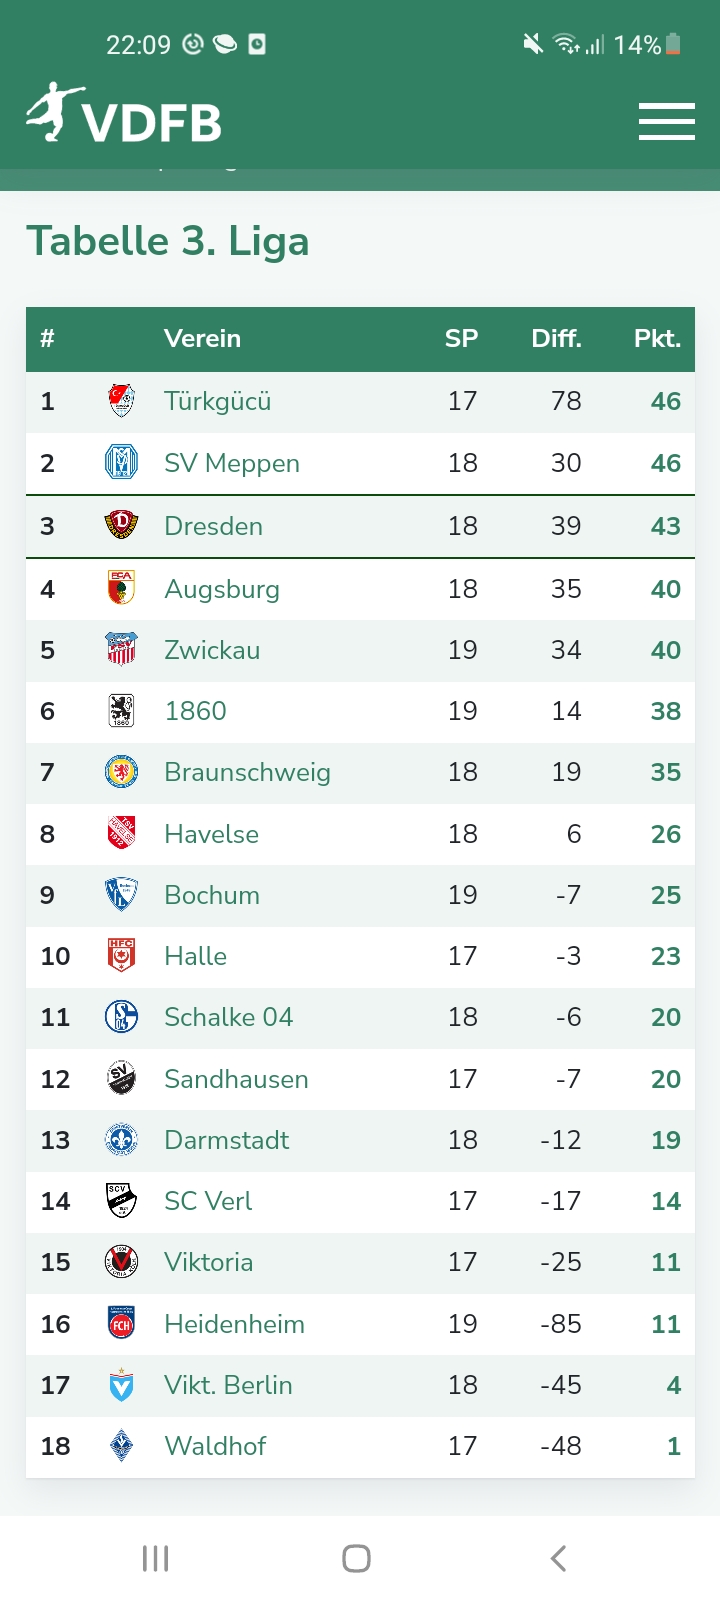
Task: Select the Sandhausen team name
Action: tap(236, 1079)
